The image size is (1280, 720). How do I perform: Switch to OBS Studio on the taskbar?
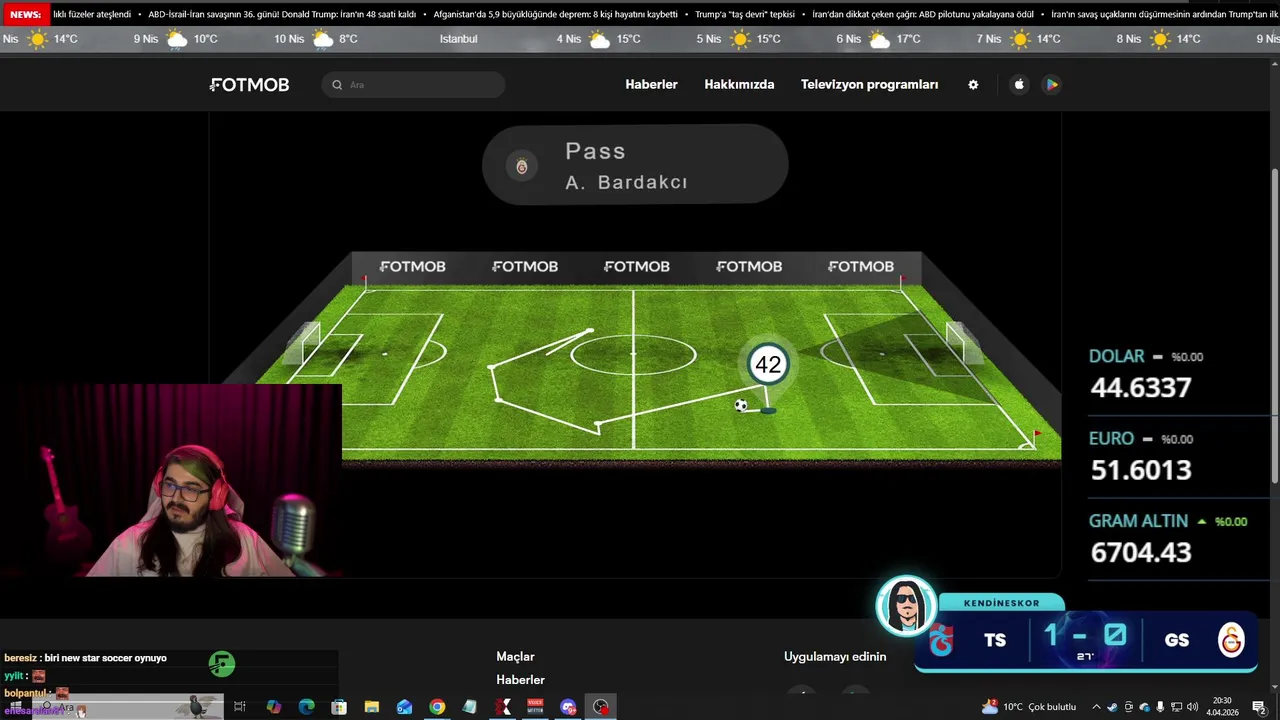[x=600, y=707]
